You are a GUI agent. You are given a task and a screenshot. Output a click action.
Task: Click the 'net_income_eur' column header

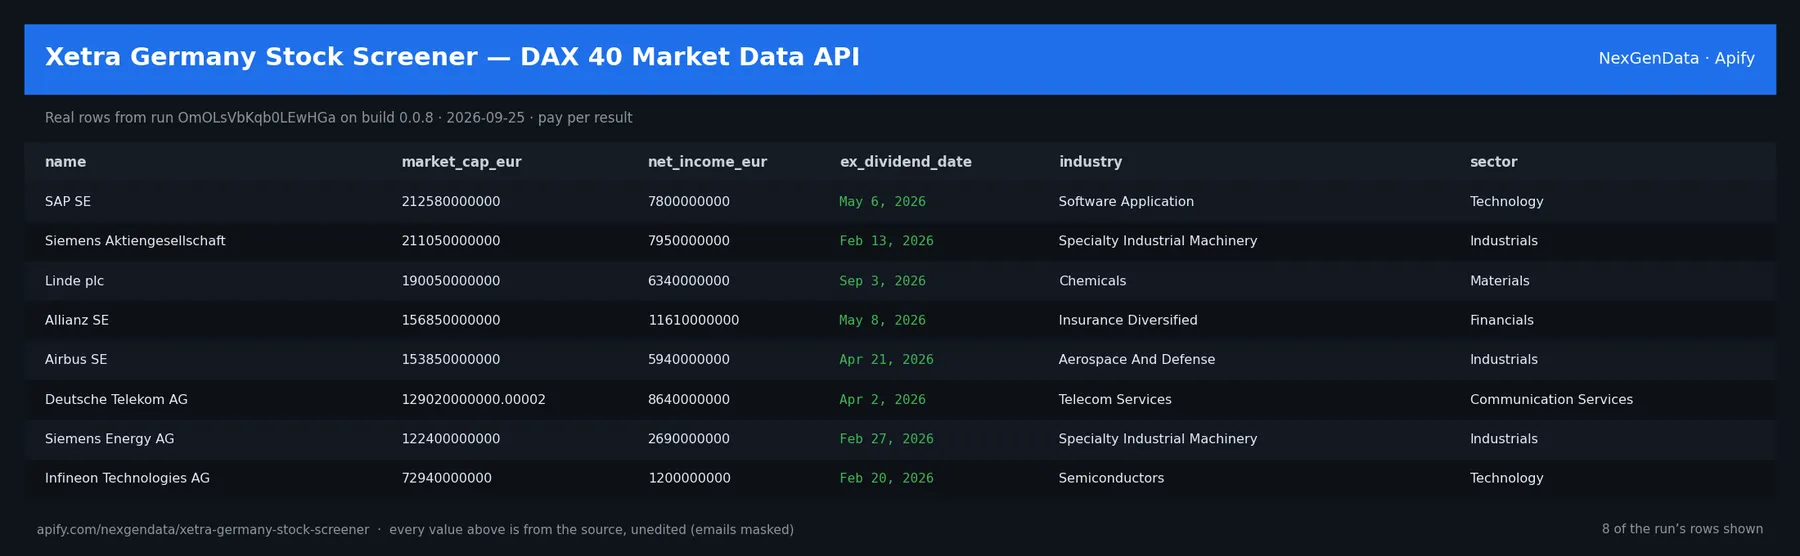click(x=707, y=162)
